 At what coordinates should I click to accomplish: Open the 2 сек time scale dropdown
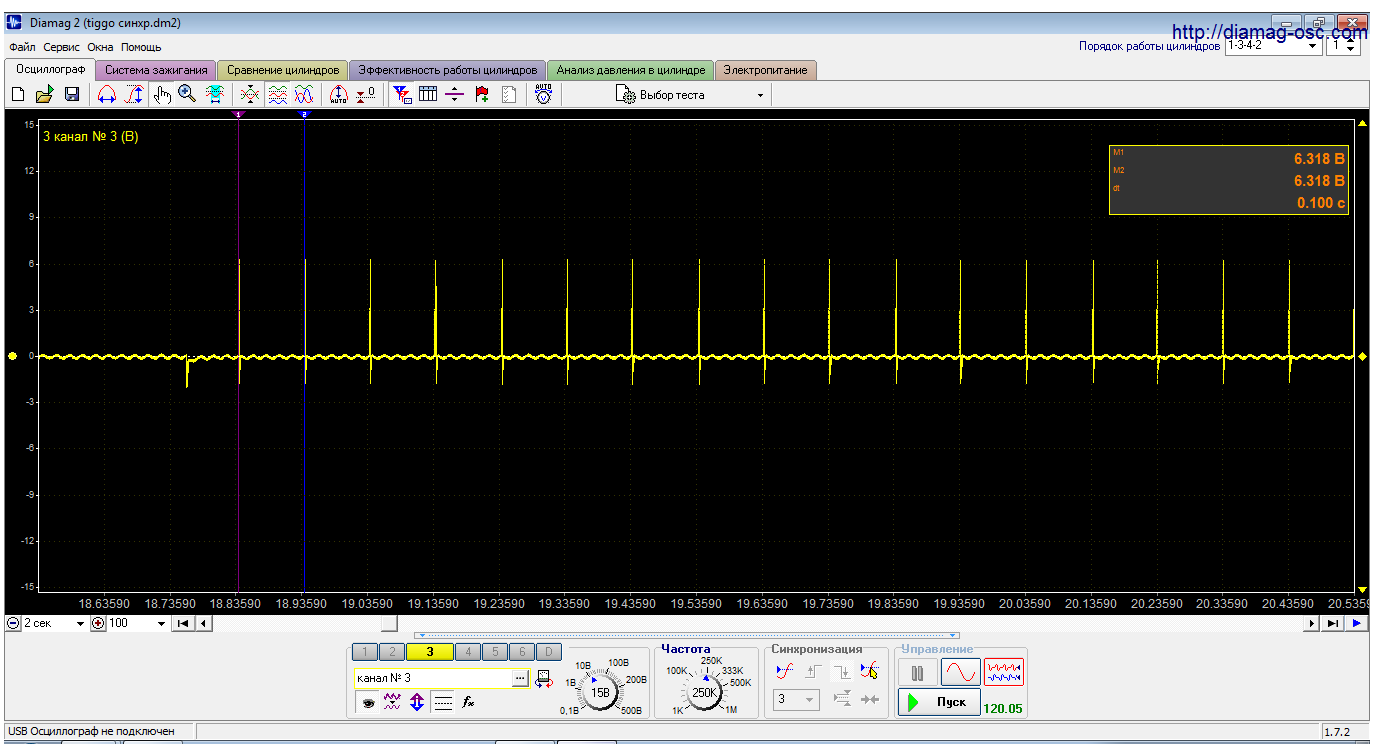(x=54, y=623)
